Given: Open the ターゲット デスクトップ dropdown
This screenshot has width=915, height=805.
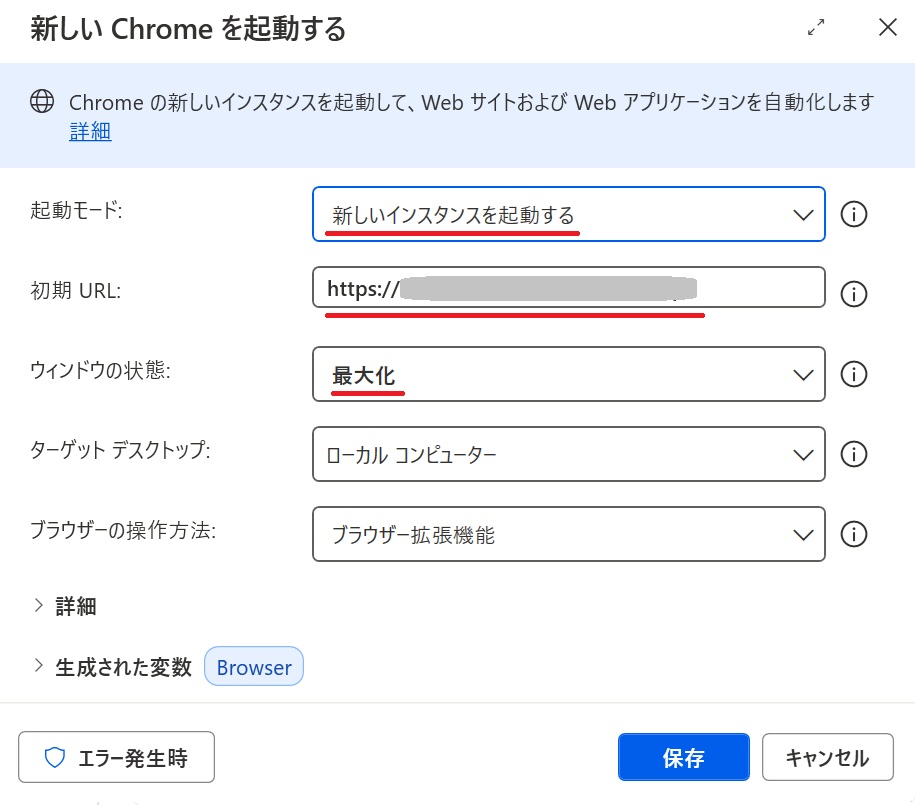Looking at the screenshot, I should tap(568, 454).
